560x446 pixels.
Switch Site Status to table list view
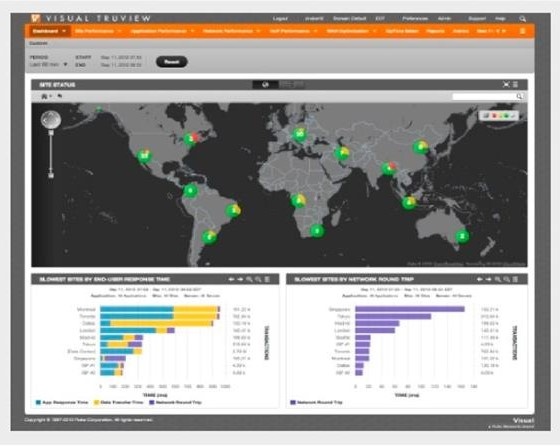(x=291, y=85)
